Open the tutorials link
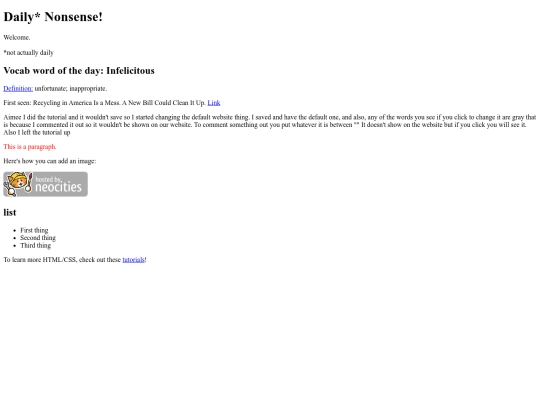The width and height of the screenshot is (540, 405). pos(134,260)
